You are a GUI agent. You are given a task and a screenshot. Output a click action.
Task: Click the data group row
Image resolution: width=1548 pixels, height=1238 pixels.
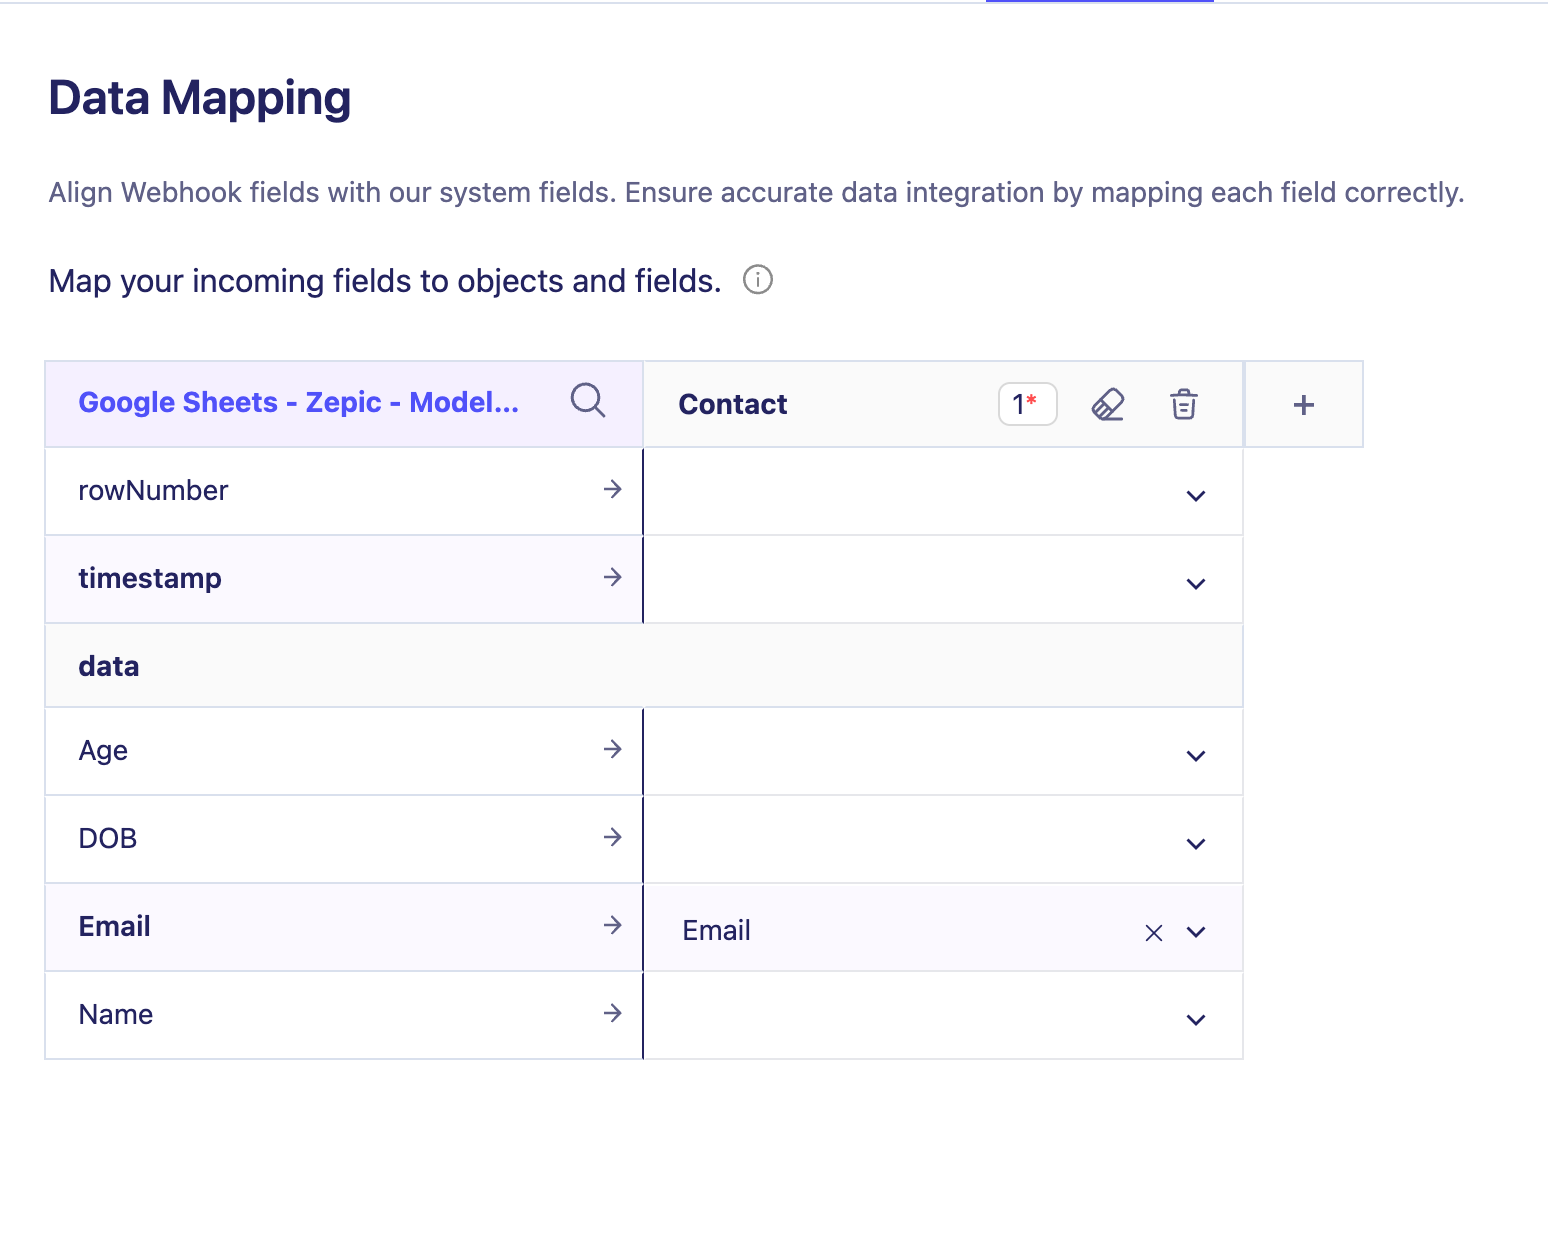click(643, 666)
